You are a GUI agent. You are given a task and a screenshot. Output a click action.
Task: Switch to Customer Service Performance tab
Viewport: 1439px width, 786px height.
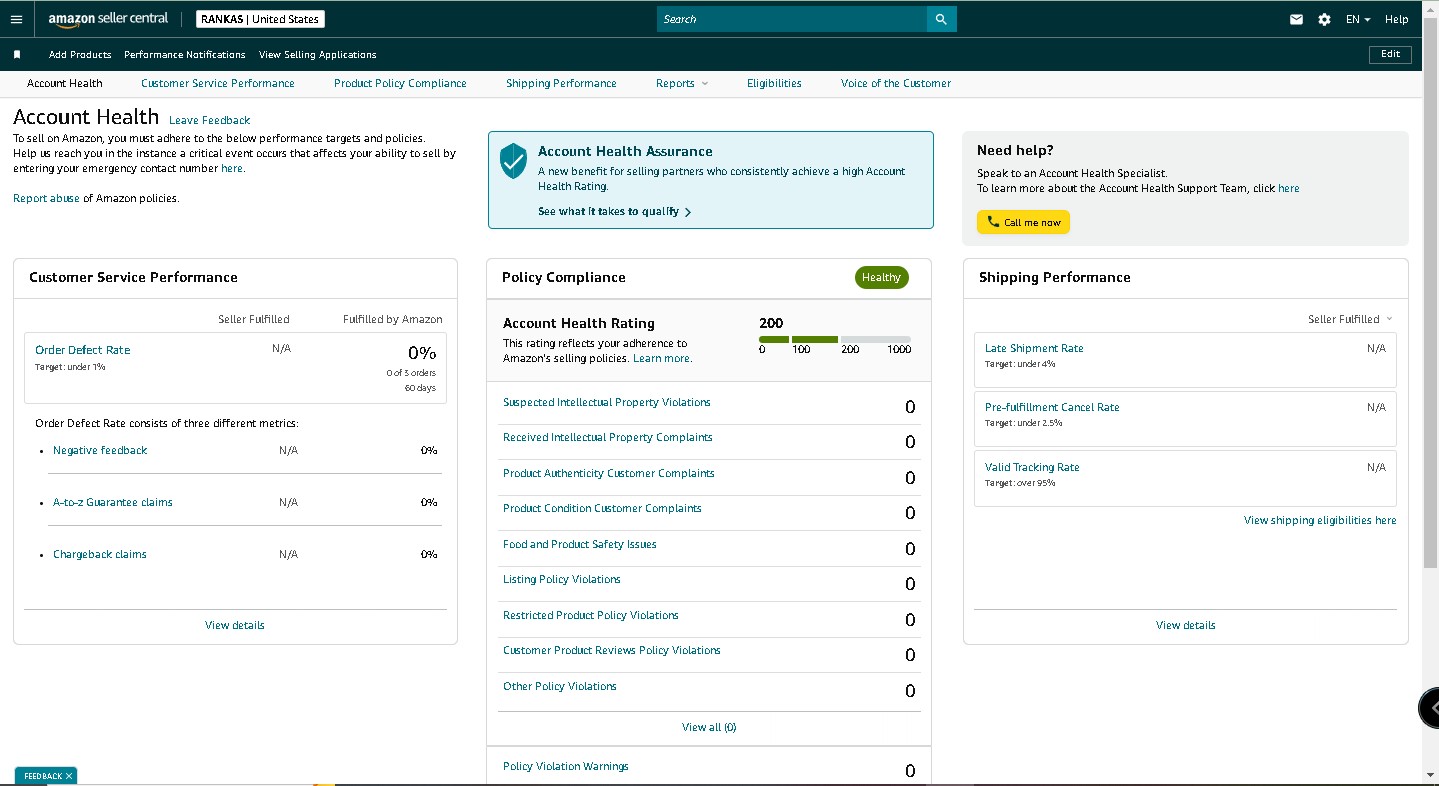[x=218, y=83]
